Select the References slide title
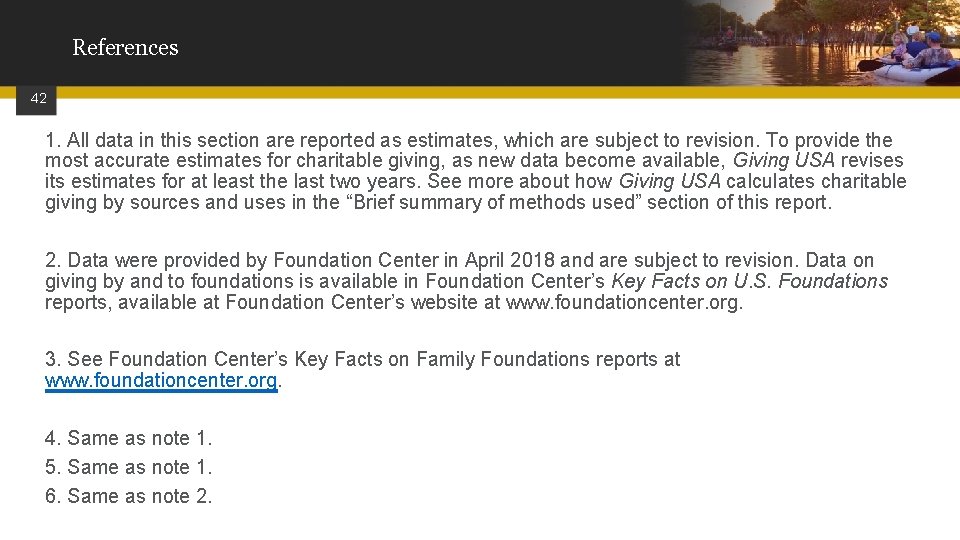 pos(125,47)
